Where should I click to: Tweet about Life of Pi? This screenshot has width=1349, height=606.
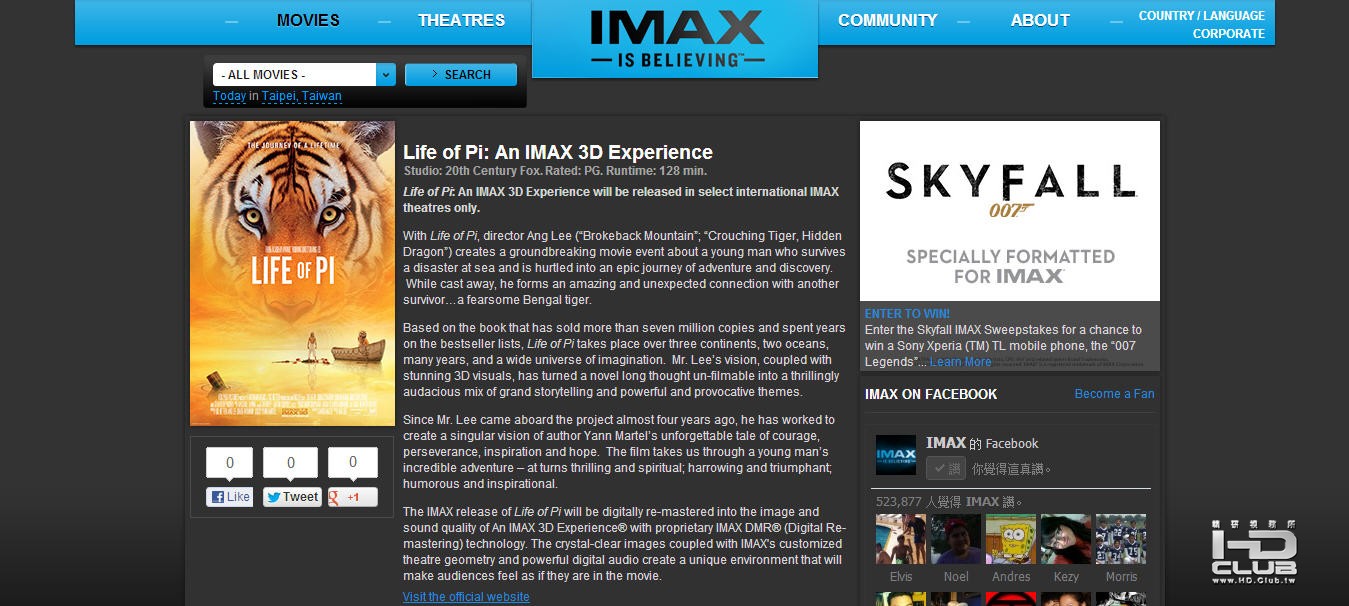pyautogui.click(x=291, y=497)
